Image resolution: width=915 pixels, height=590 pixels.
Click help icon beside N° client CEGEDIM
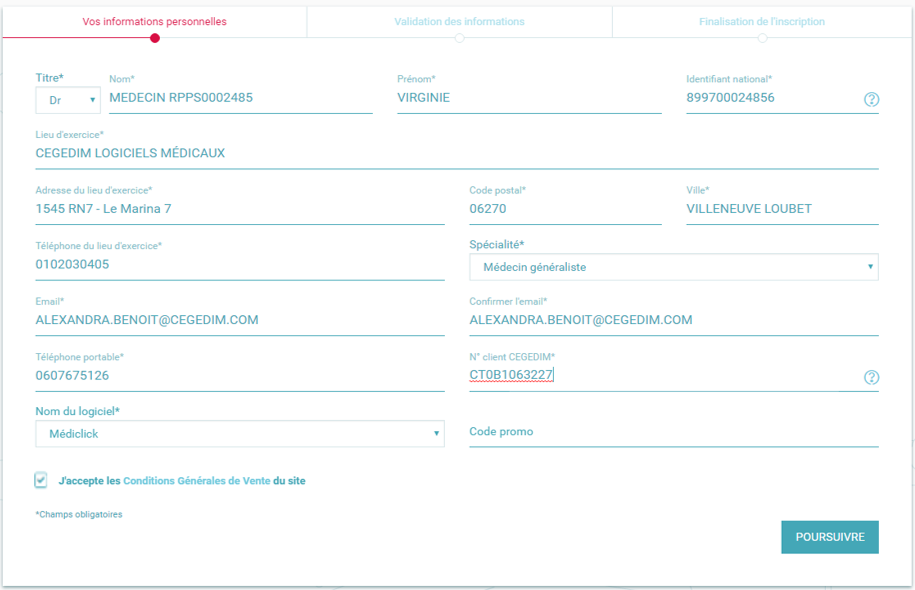point(871,377)
